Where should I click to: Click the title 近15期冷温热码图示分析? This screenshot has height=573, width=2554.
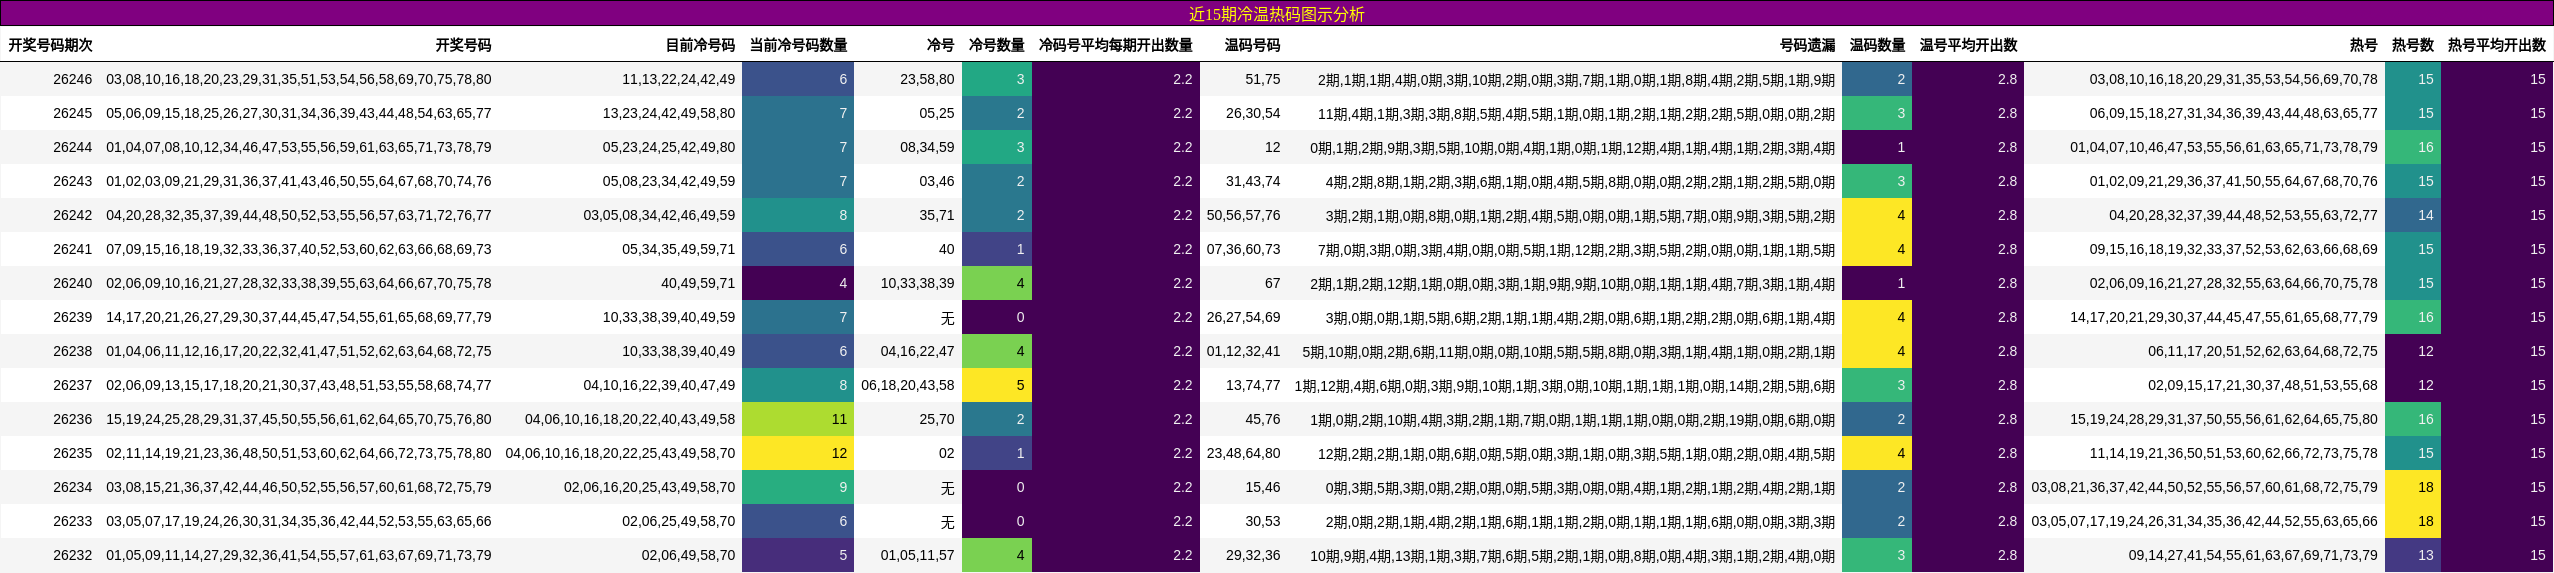(x=1276, y=14)
